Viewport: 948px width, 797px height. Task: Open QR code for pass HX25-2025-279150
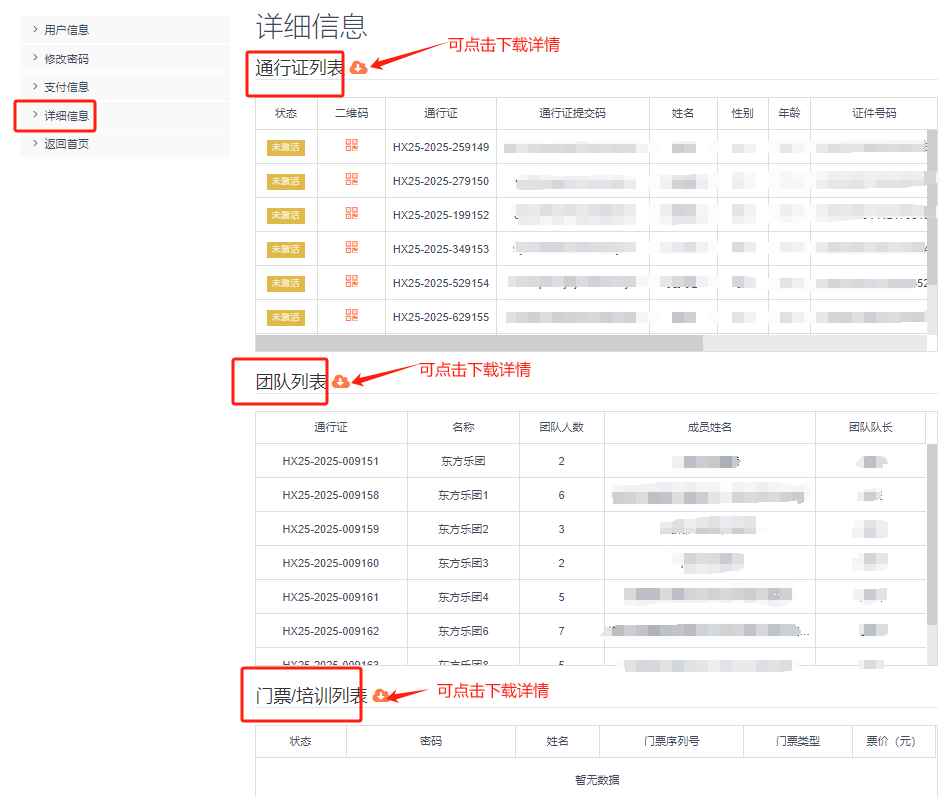pyautogui.click(x=351, y=180)
